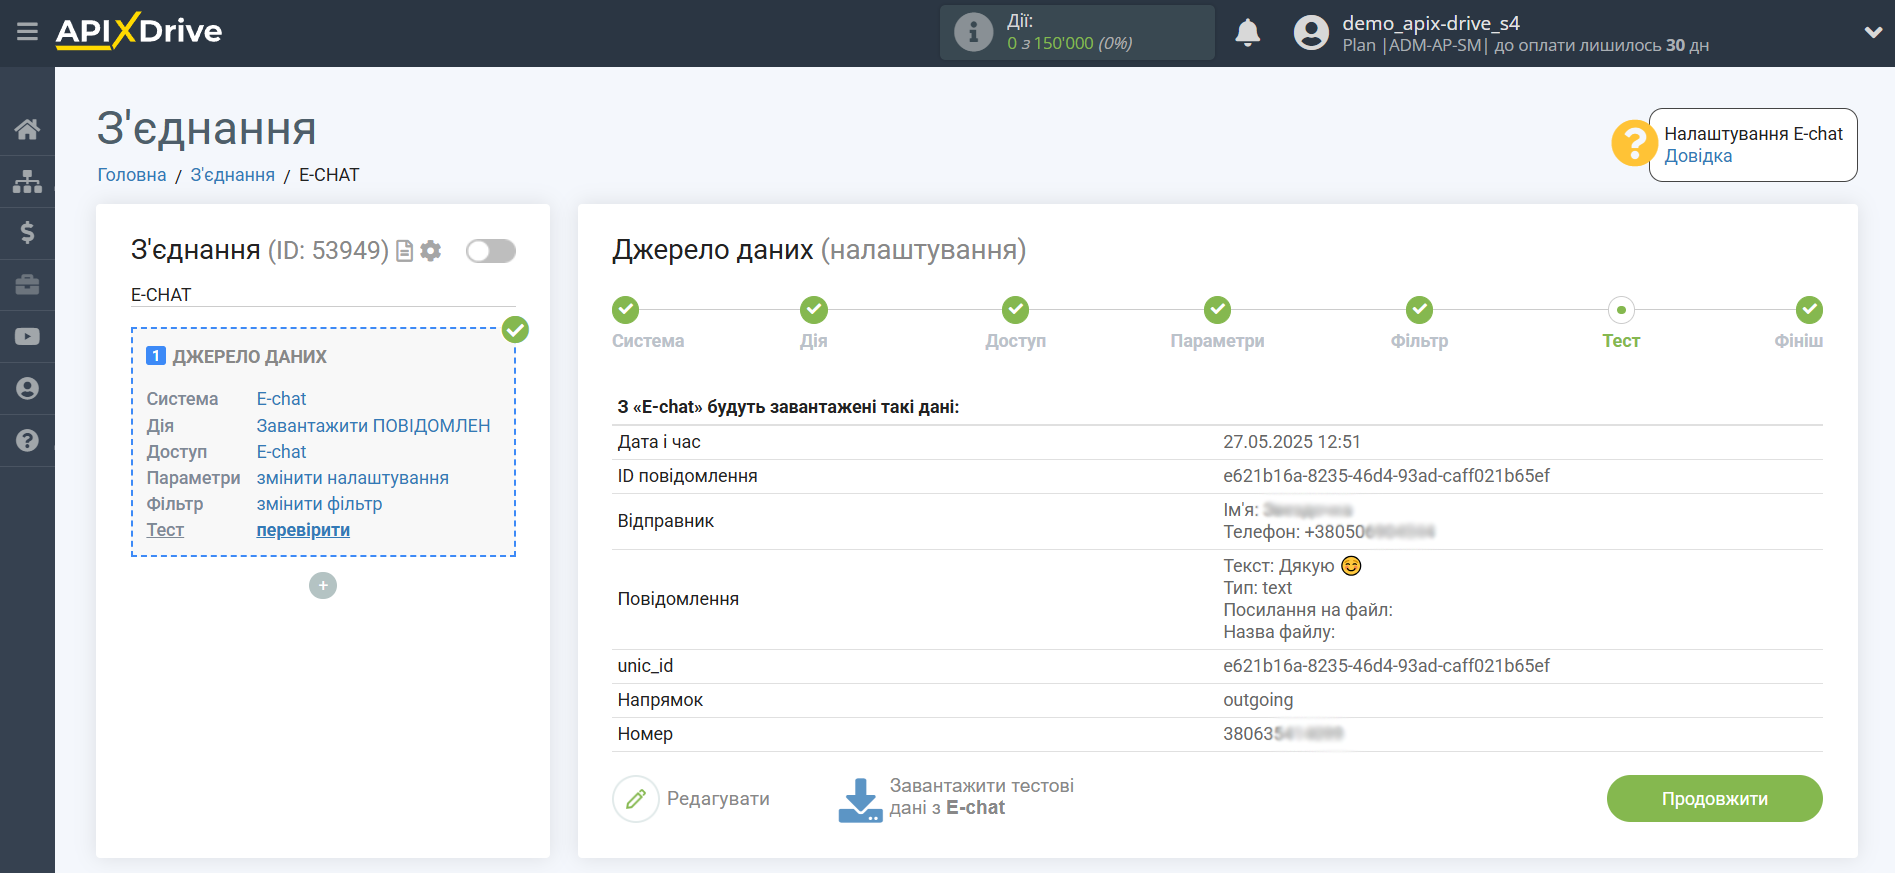Download test data from E-chat

point(956,798)
